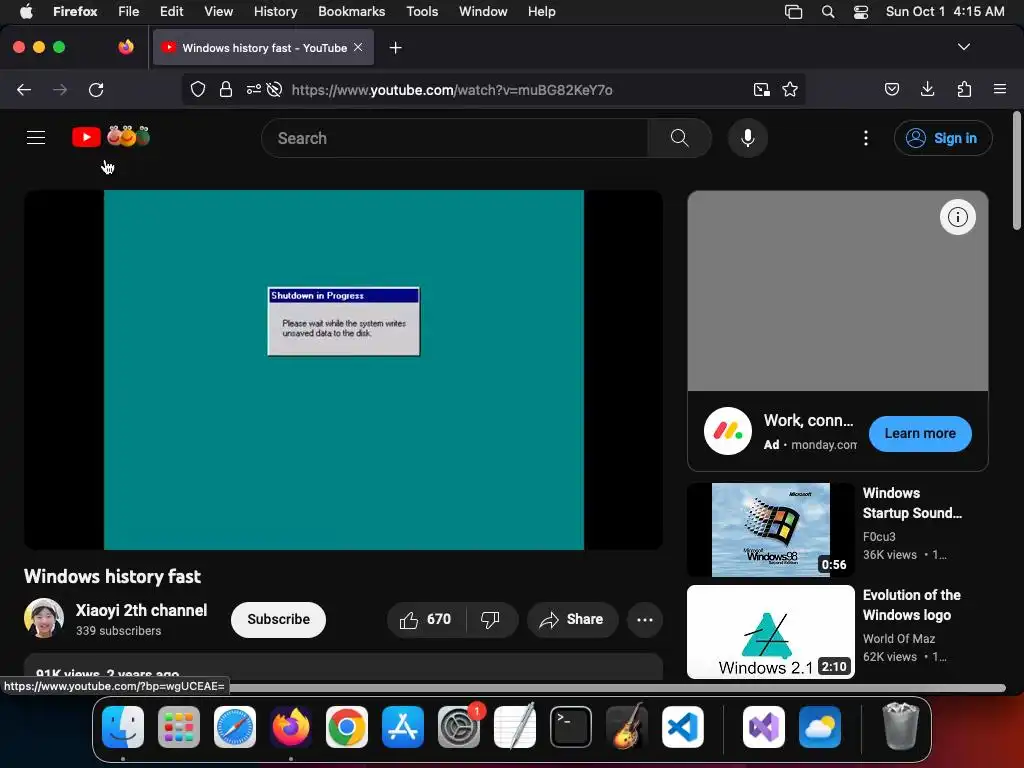Image resolution: width=1024 pixels, height=768 pixels.
Task: Open GarageBand from the Dock
Action: (627, 726)
